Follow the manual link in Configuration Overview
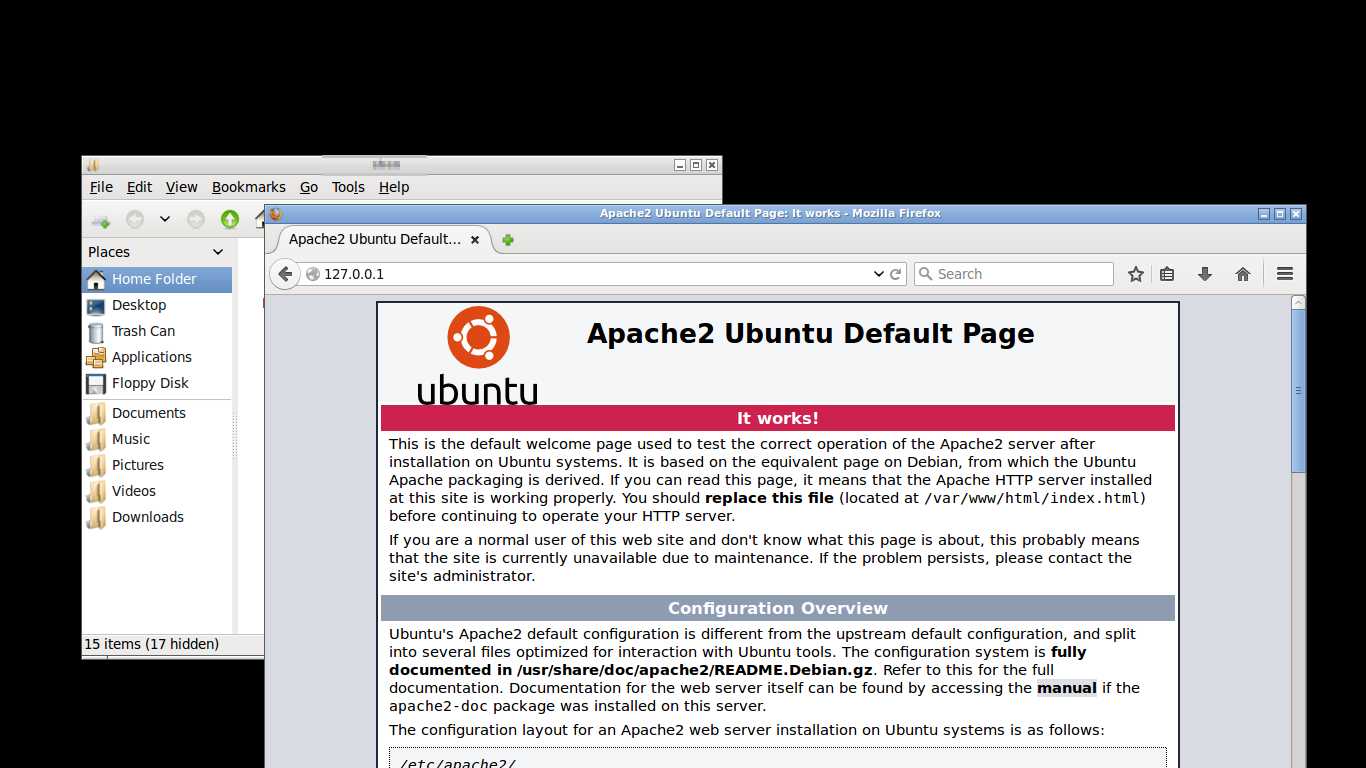The image size is (1366, 768). click(1067, 688)
